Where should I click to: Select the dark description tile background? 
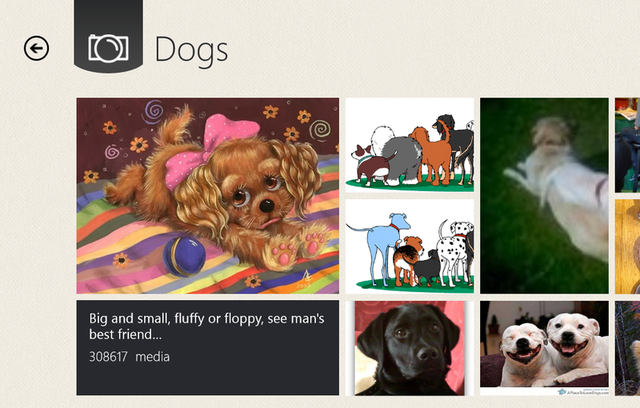(208, 348)
